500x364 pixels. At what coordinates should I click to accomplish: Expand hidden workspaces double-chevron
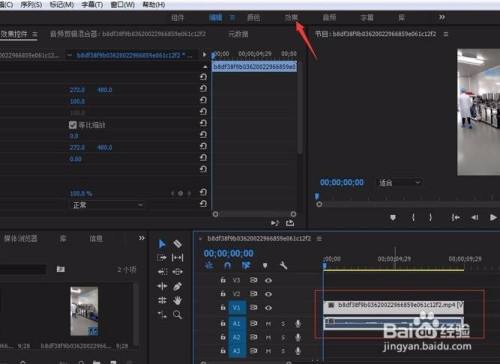click(442, 17)
